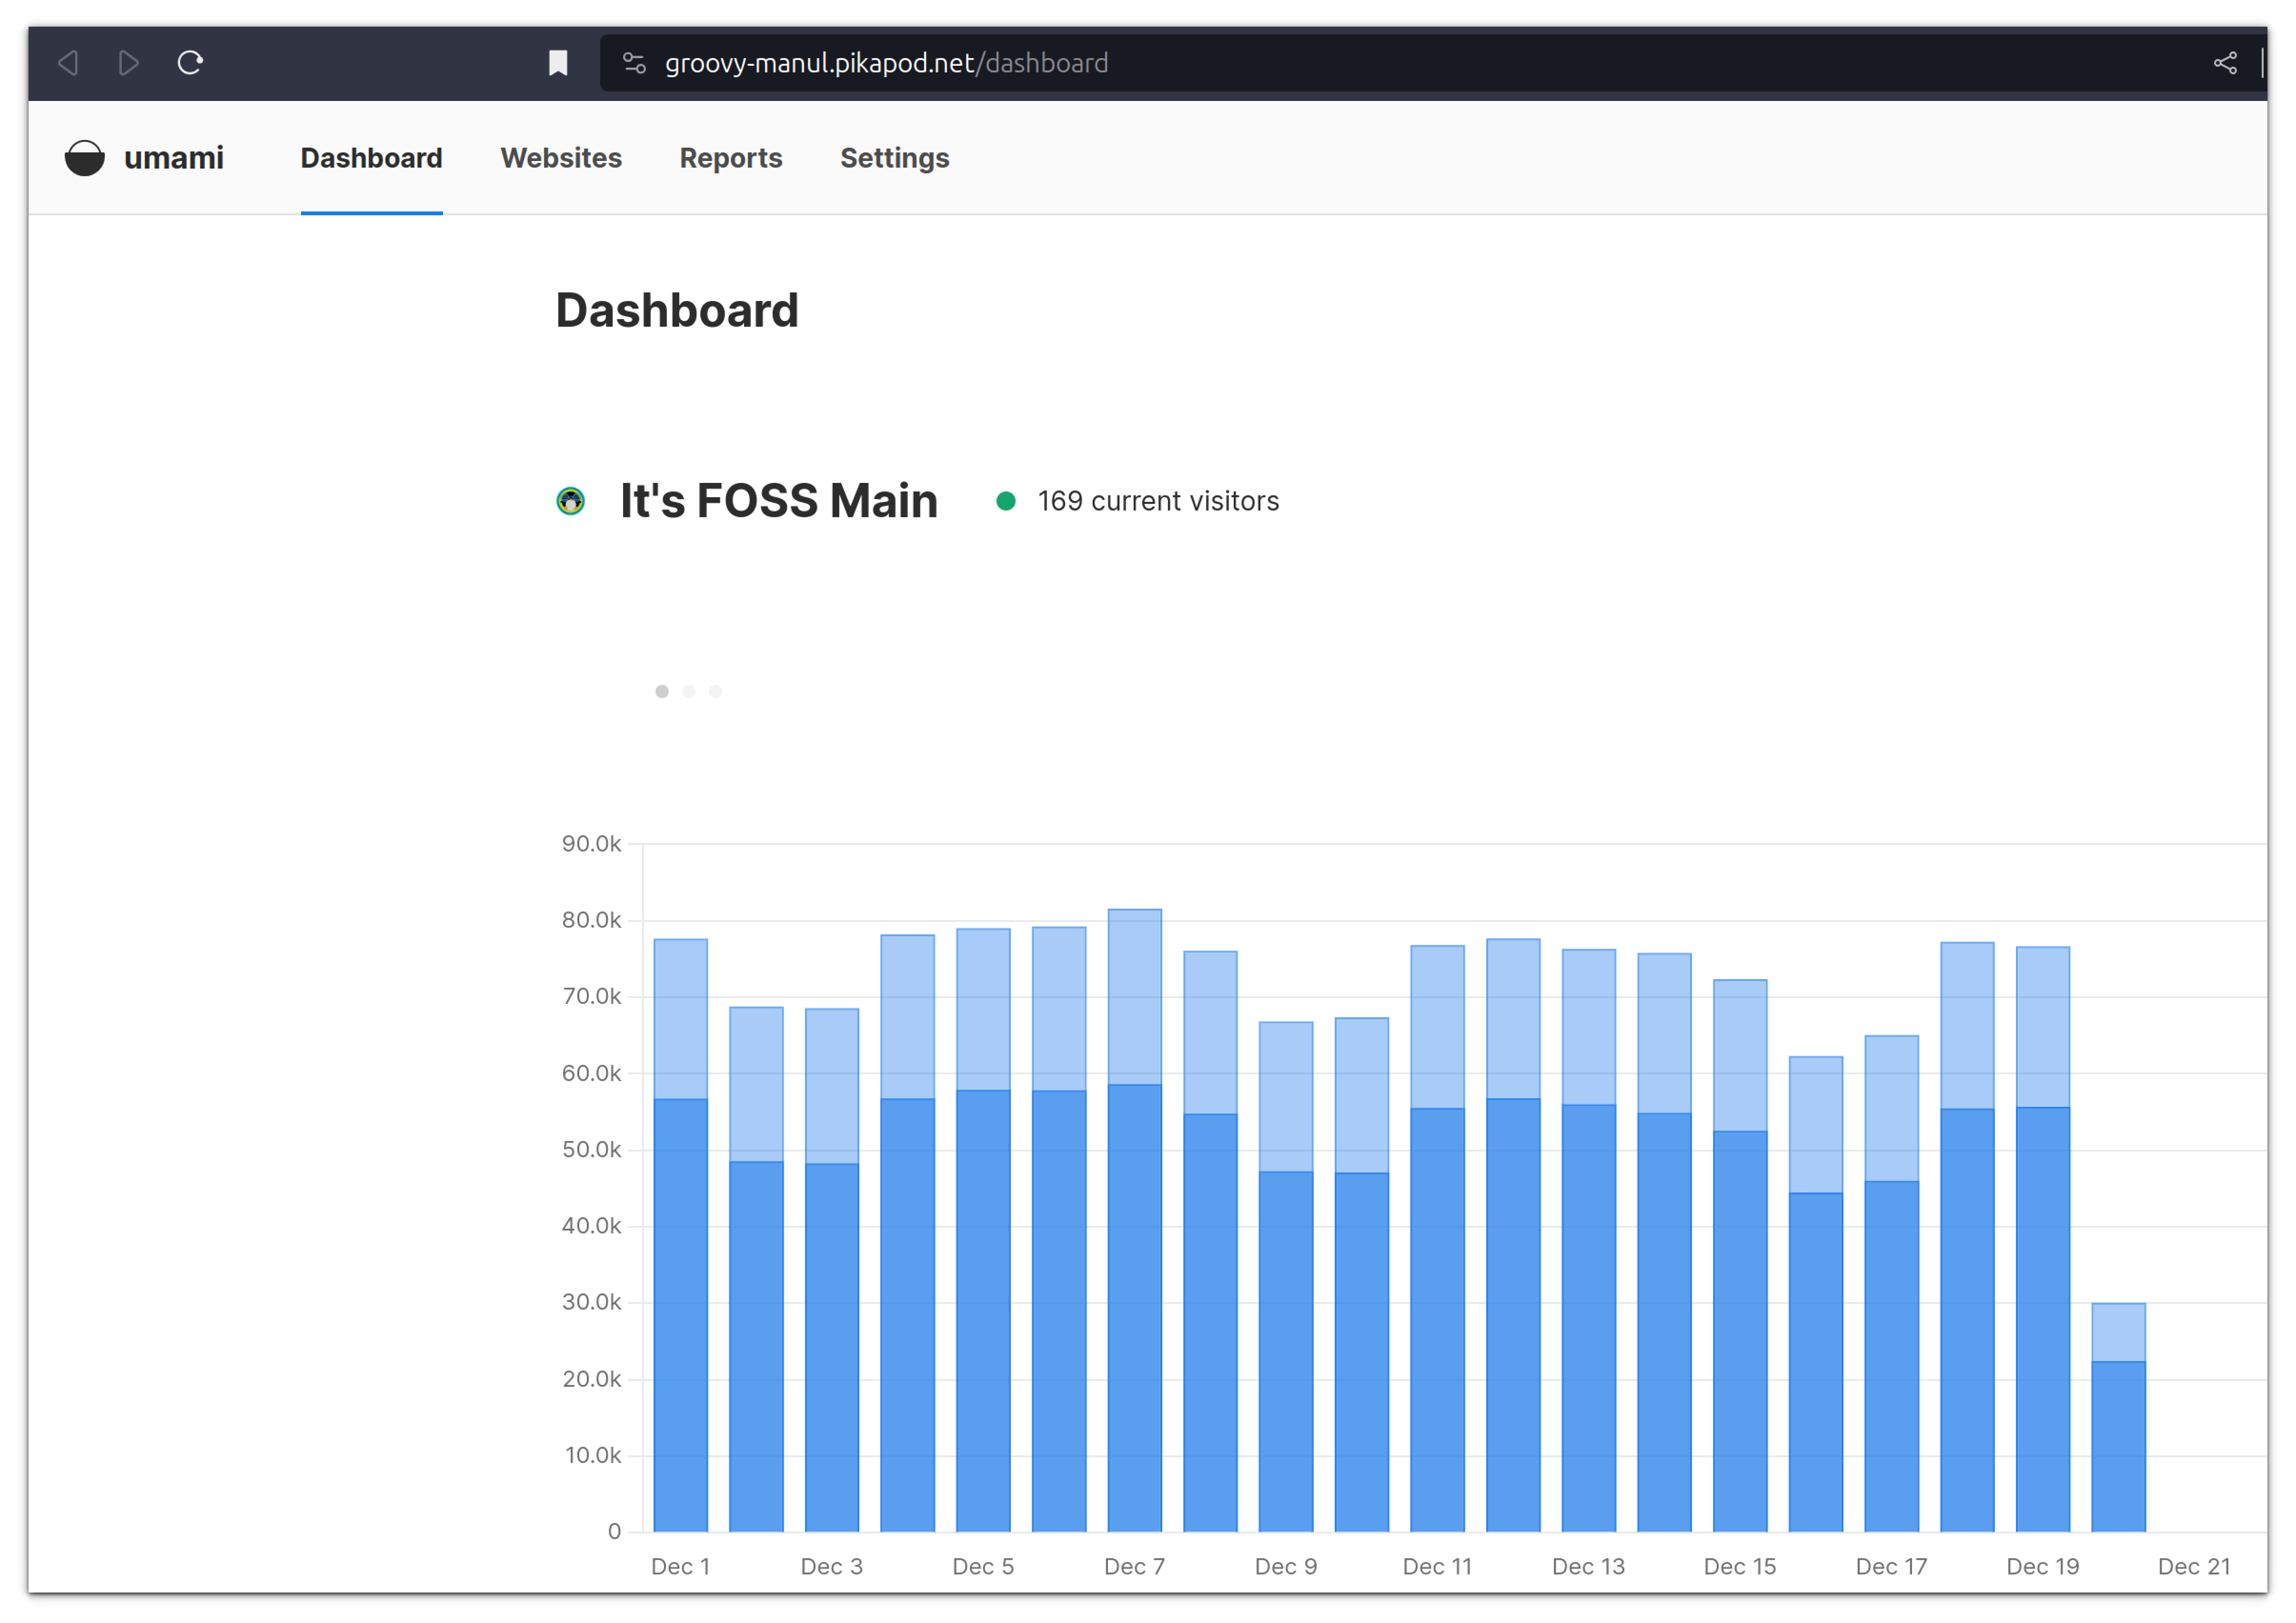The width and height of the screenshot is (2296, 1623).
Task: Click the bookmark icon in the browser bar
Action: (x=558, y=62)
